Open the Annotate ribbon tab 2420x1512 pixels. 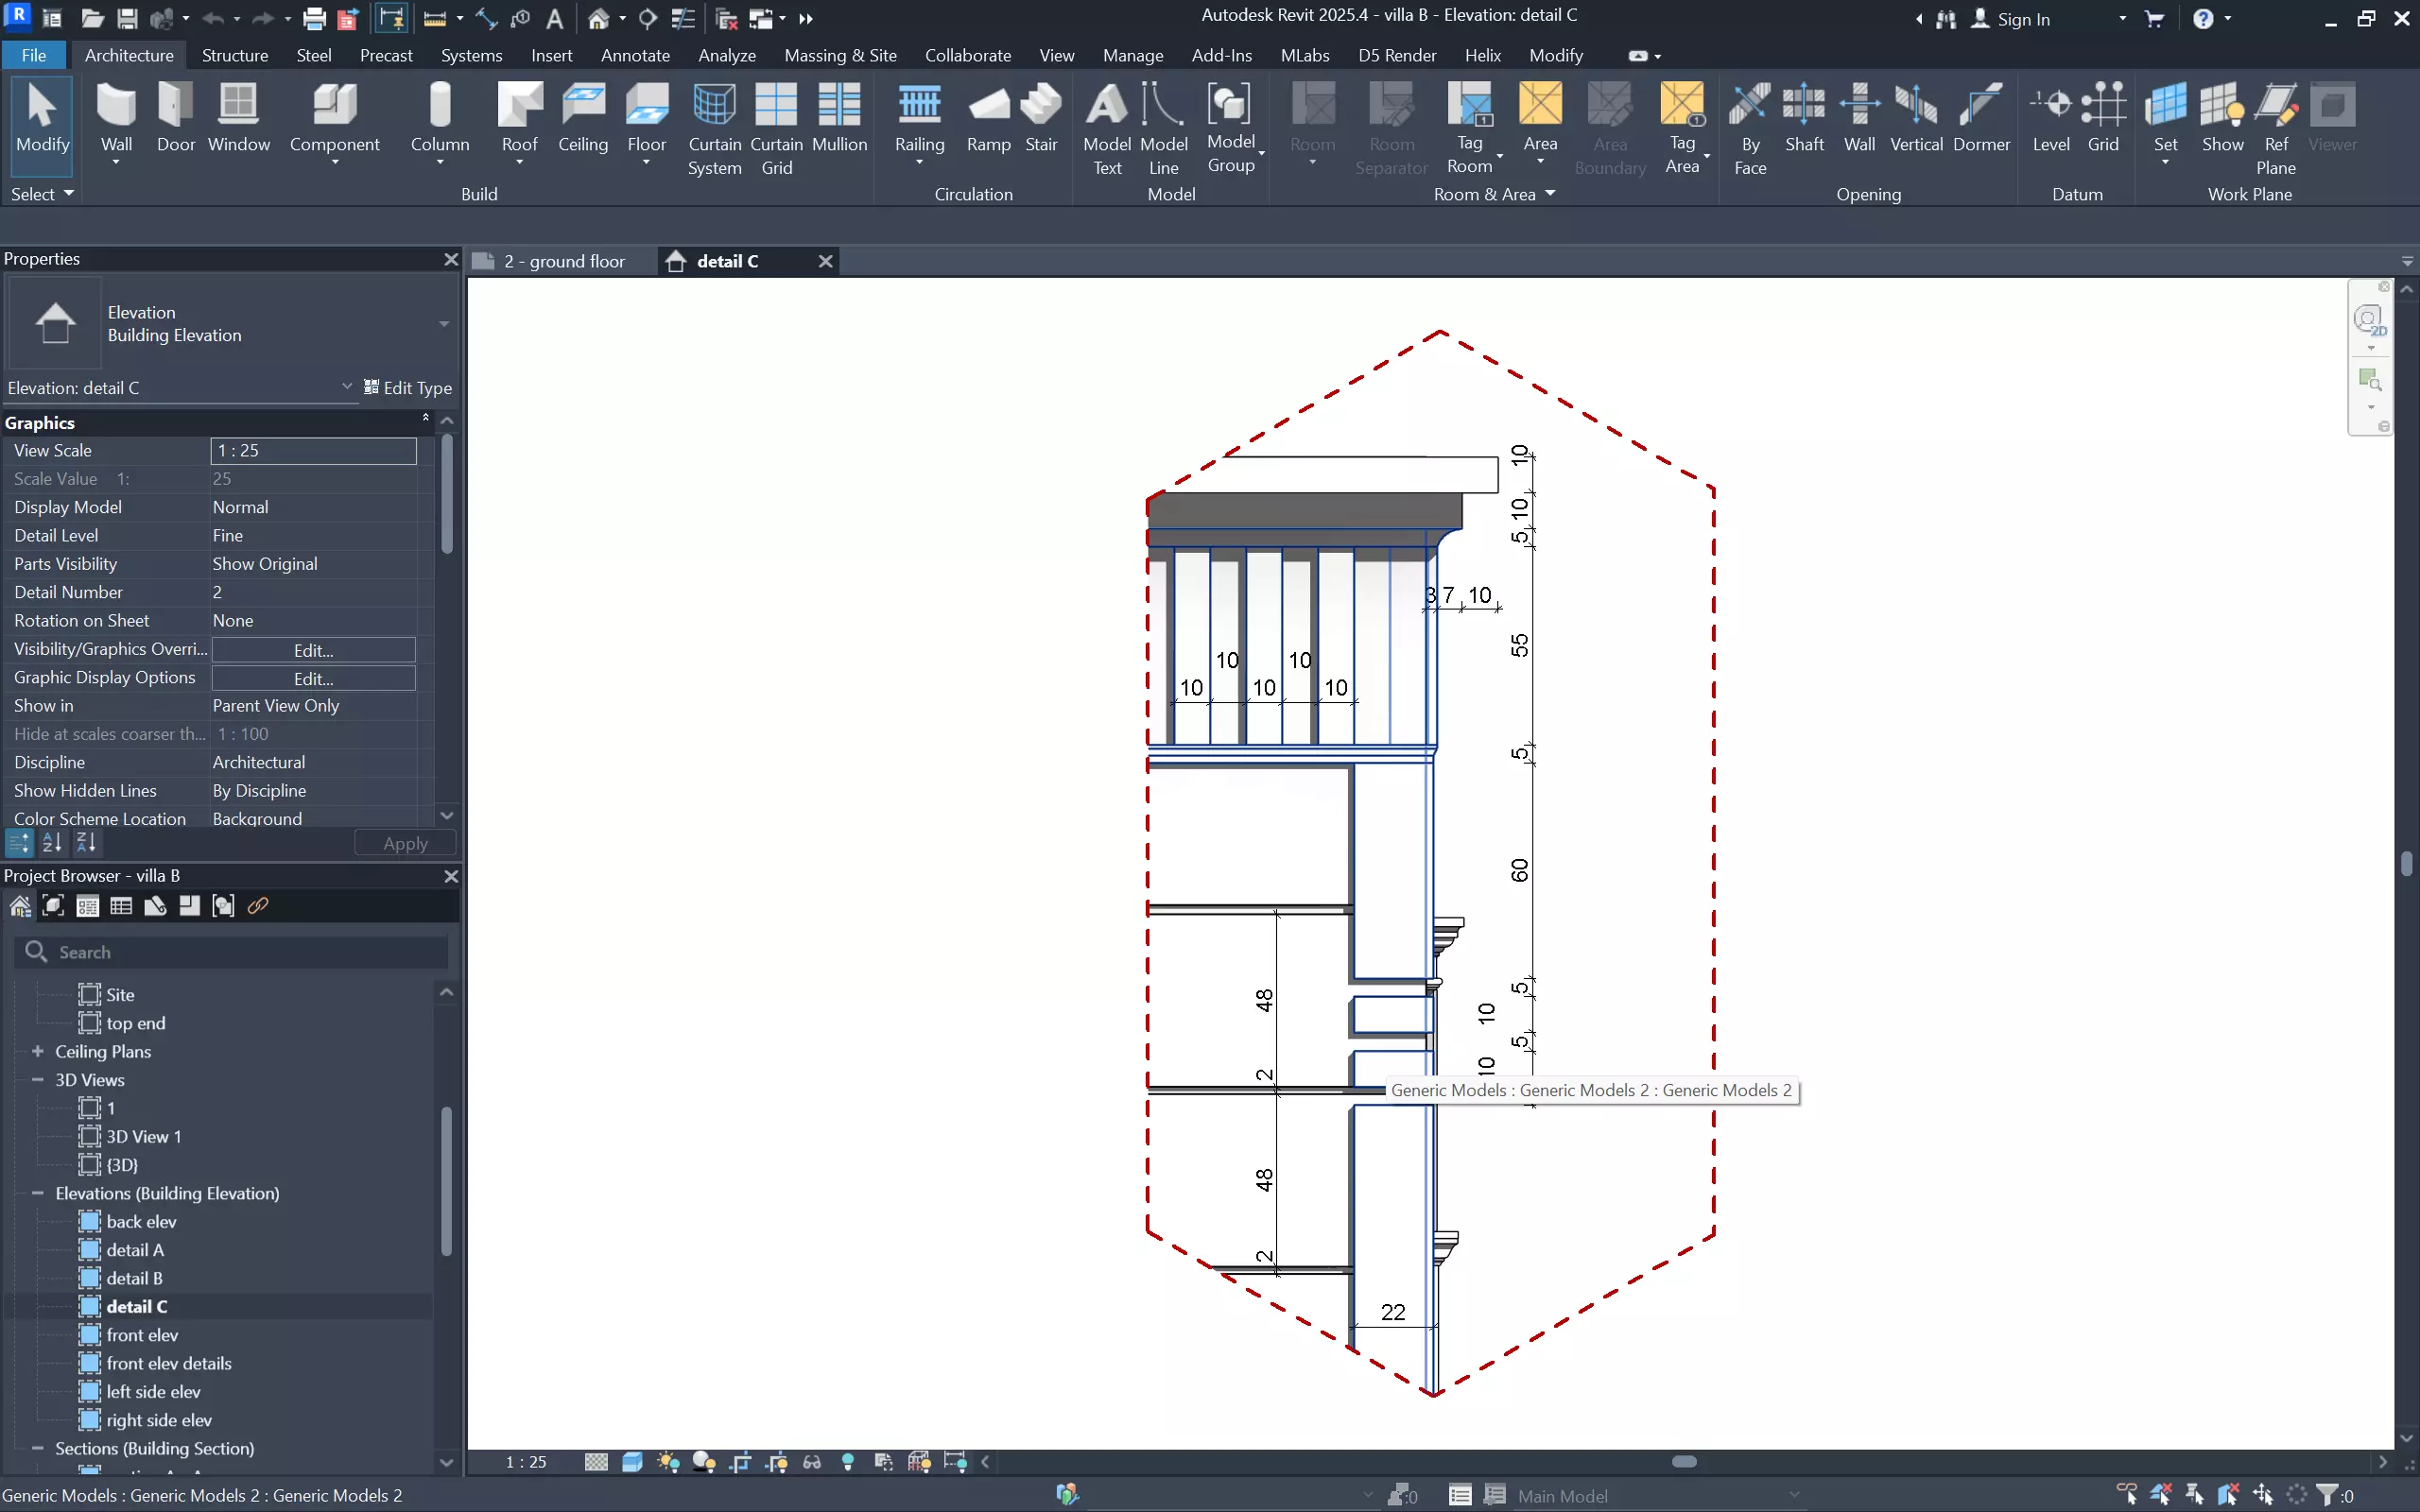coord(635,55)
